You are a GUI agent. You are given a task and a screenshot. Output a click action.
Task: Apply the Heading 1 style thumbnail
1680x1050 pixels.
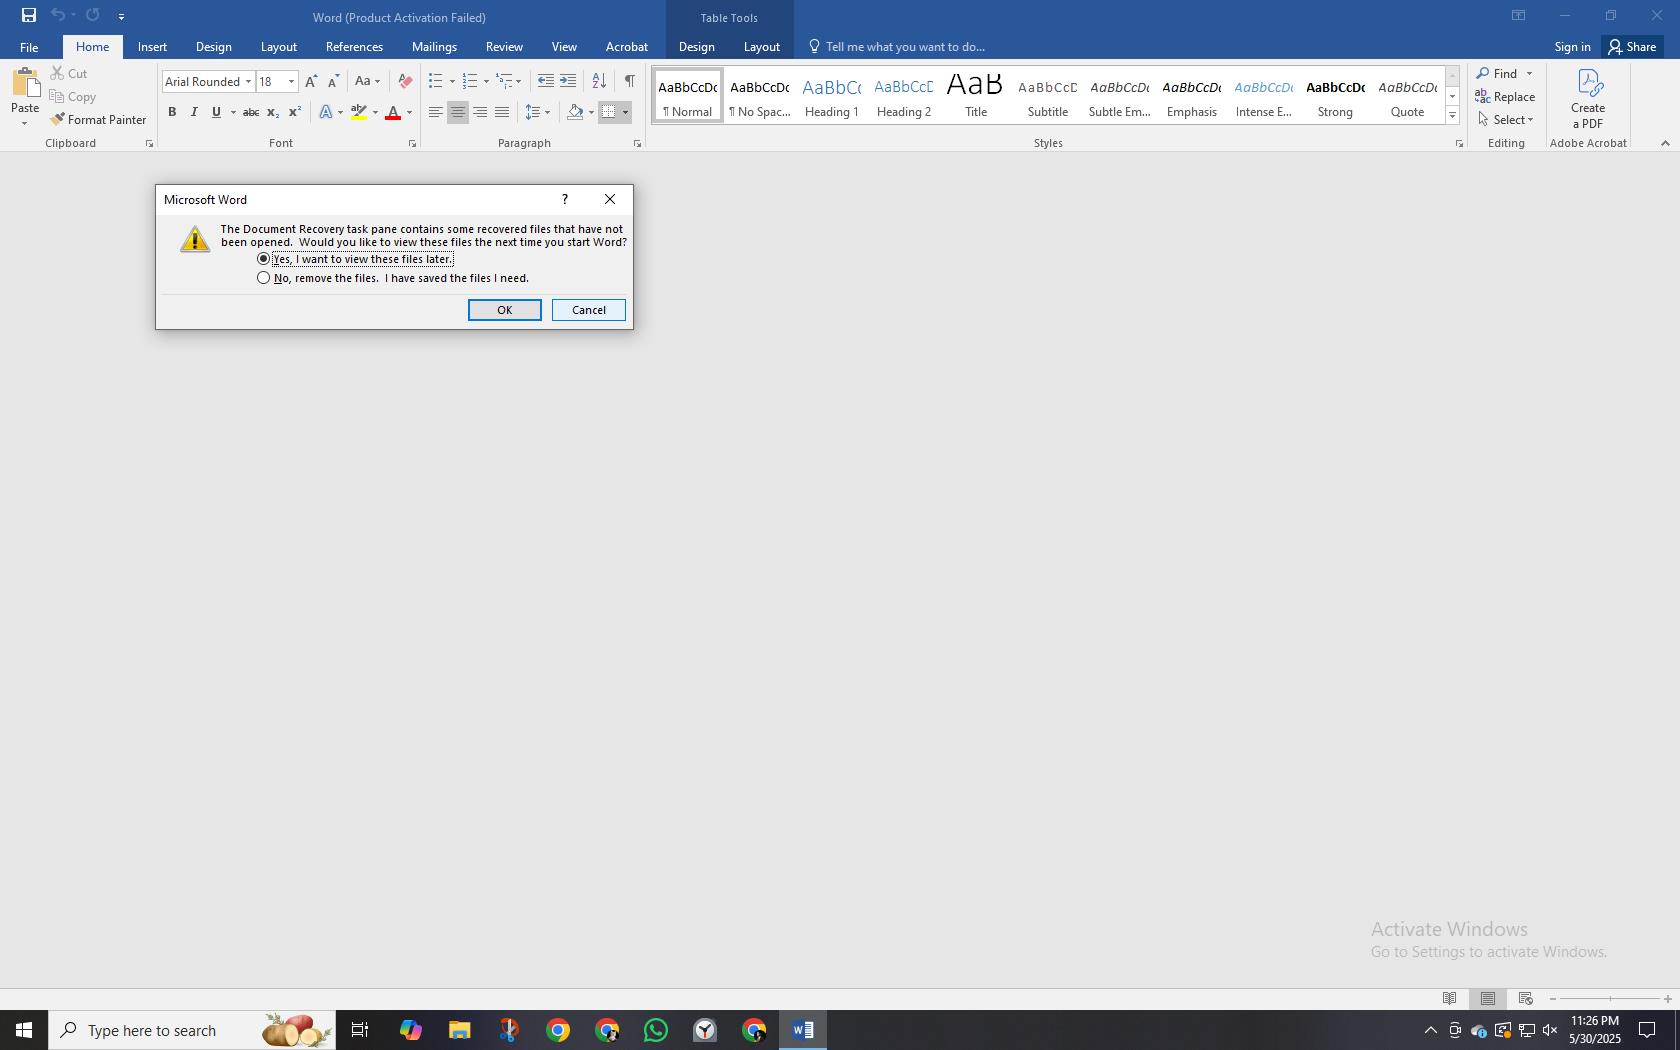832,97
